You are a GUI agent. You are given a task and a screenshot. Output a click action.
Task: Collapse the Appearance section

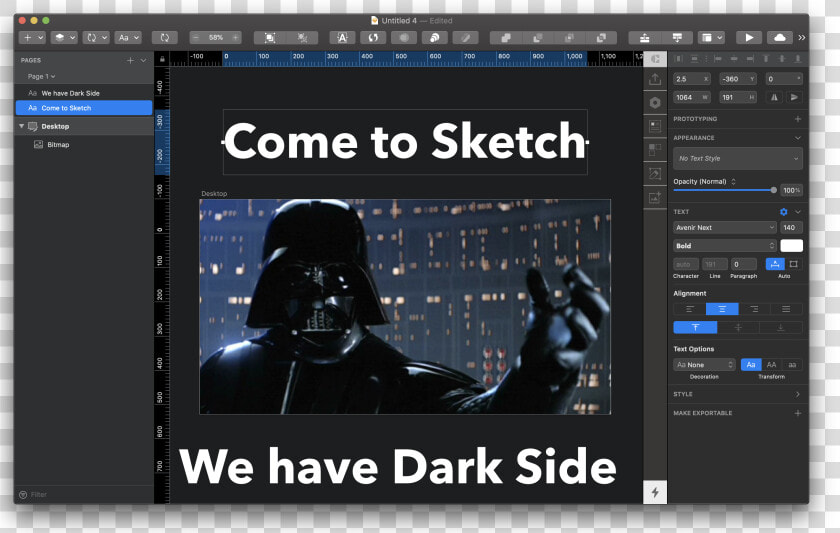(x=798, y=138)
